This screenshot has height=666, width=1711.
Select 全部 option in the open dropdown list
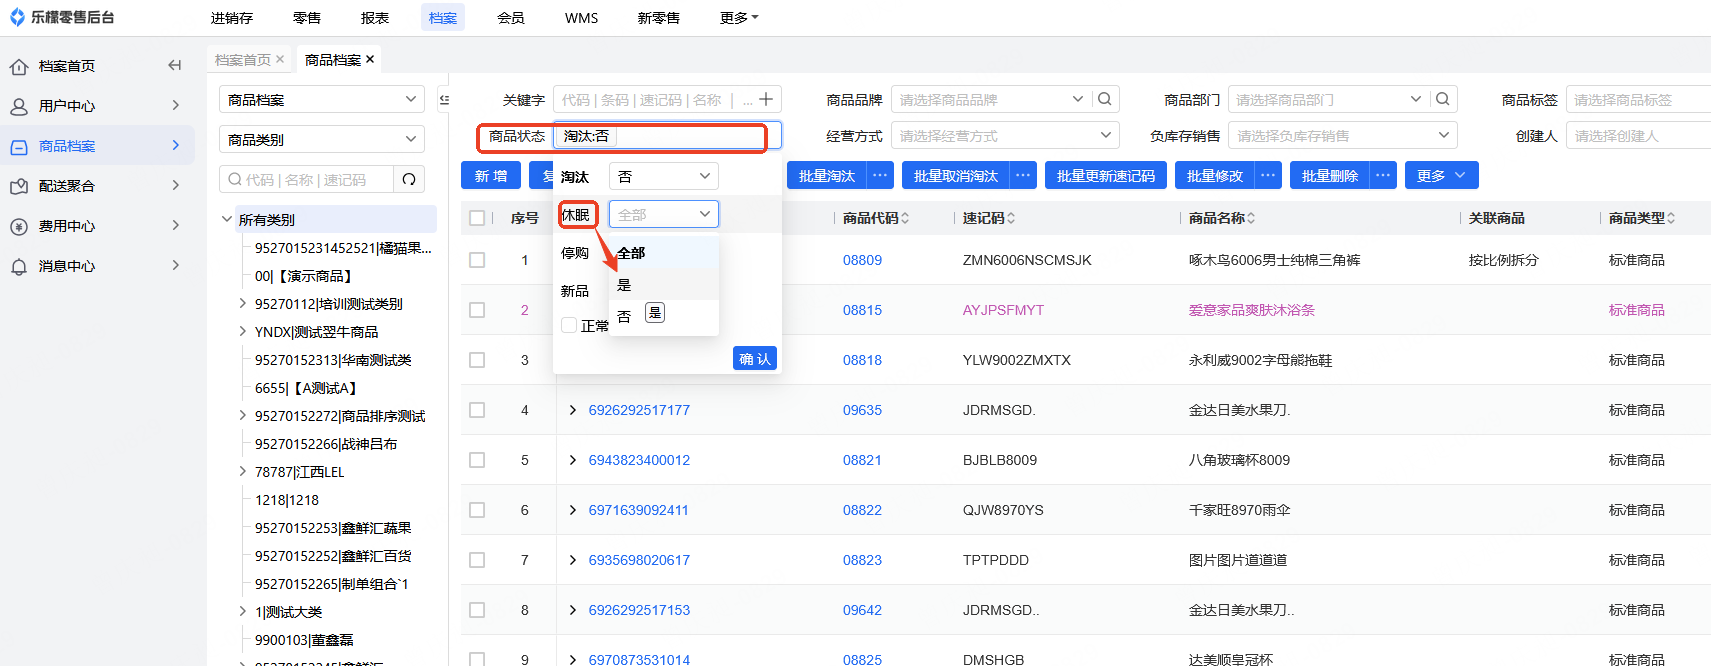pyautogui.click(x=664, y=253)
